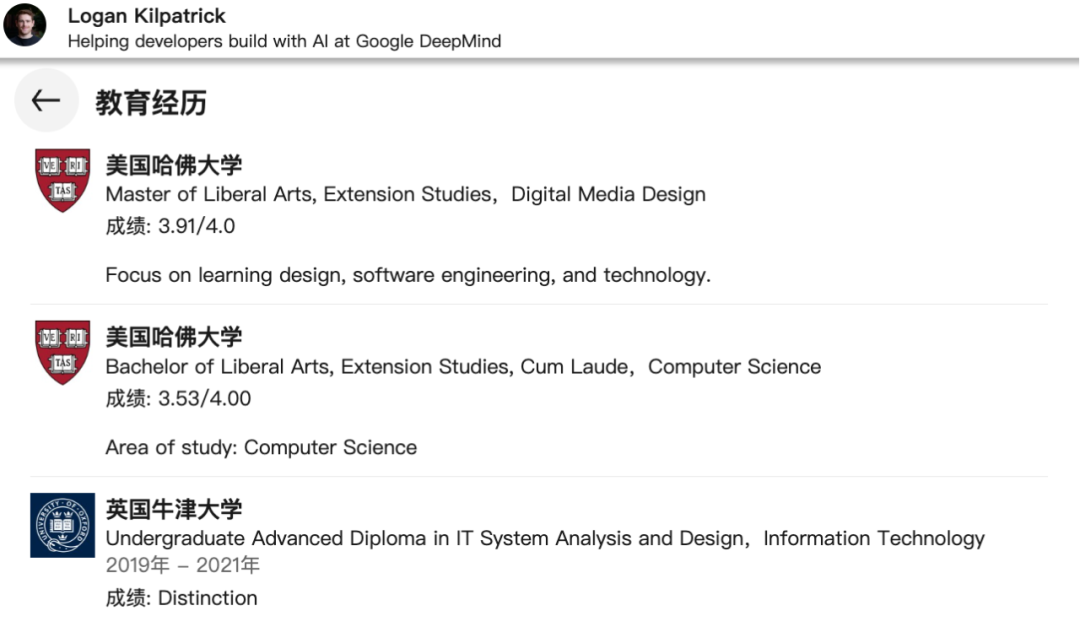Click the University of Oxford logo

tap(62, 525)
